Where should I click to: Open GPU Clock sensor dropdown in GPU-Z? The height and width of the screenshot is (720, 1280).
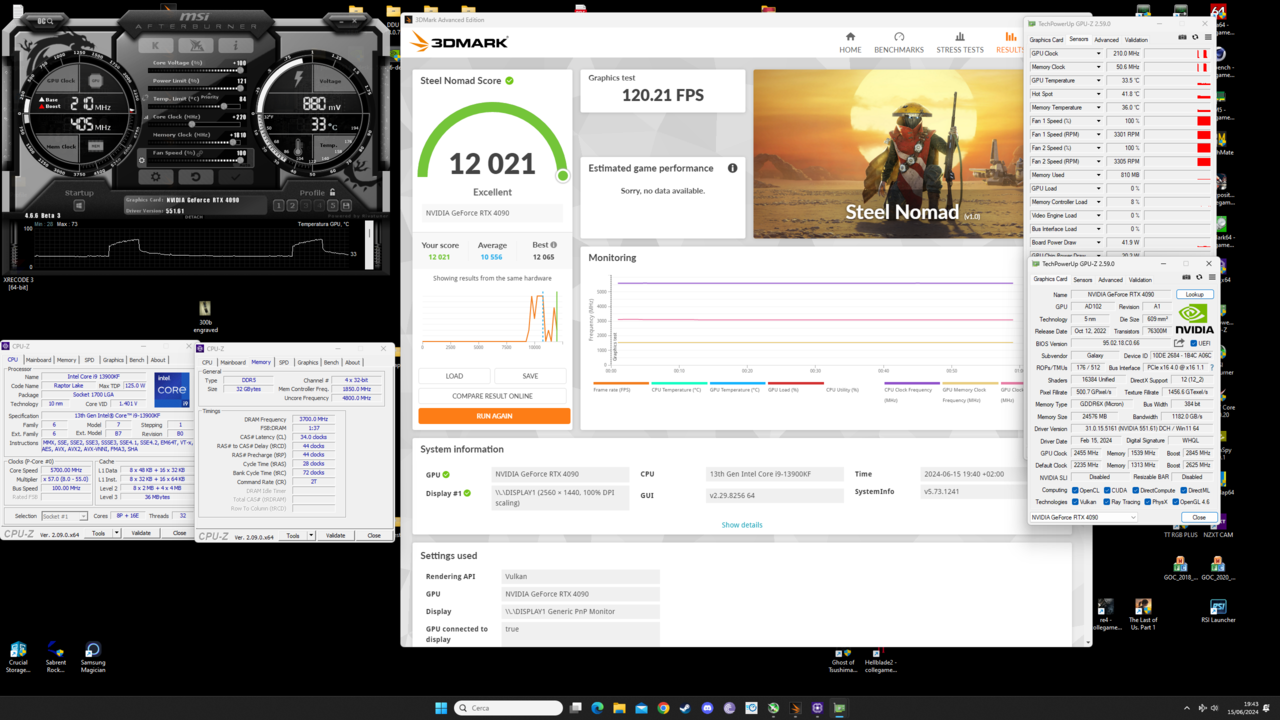pos(1099,53)
